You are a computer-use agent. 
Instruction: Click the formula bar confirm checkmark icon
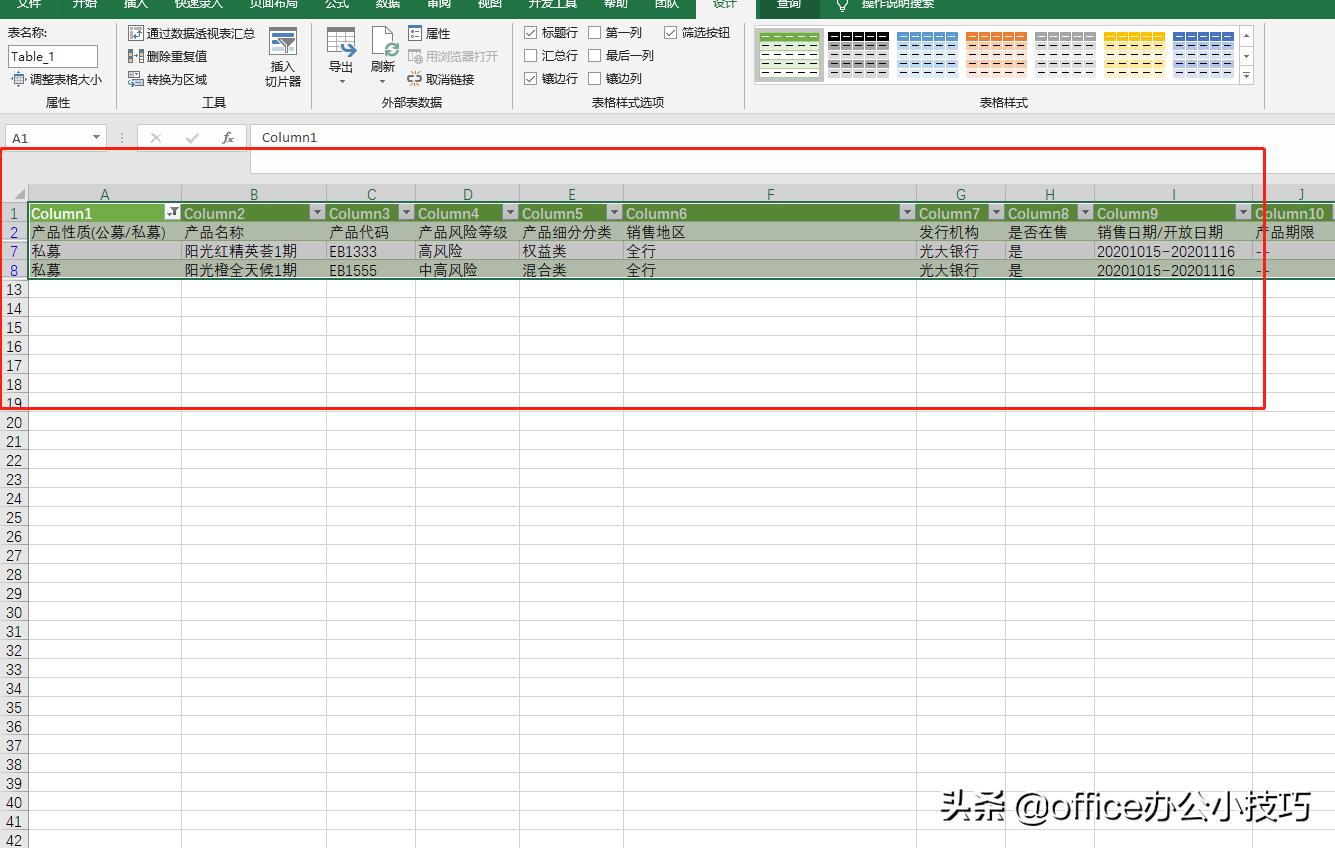[x=192, y=137]
